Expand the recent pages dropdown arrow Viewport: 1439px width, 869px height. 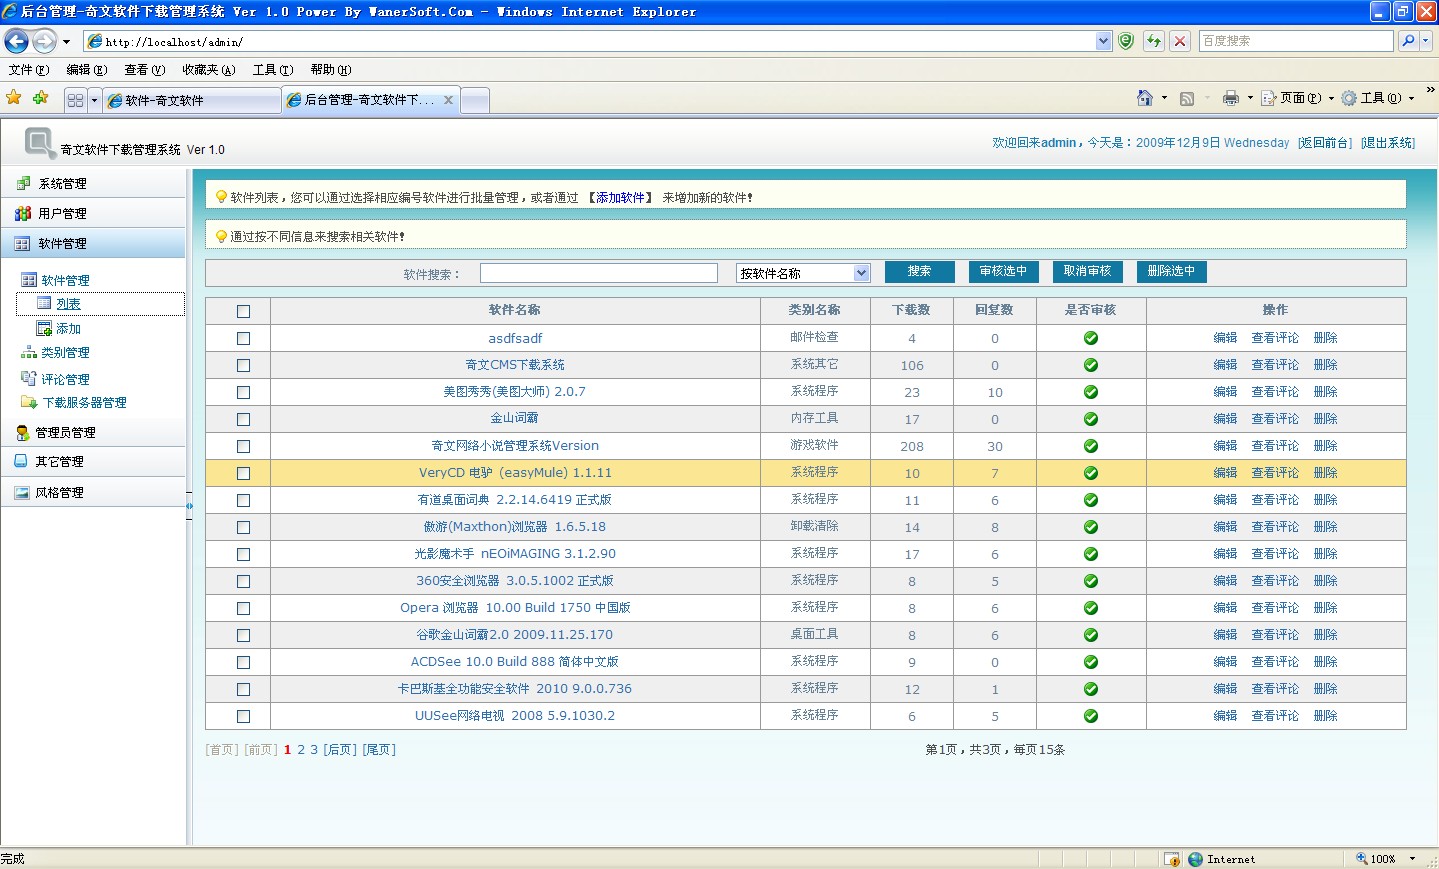click(x=66, y=42)
